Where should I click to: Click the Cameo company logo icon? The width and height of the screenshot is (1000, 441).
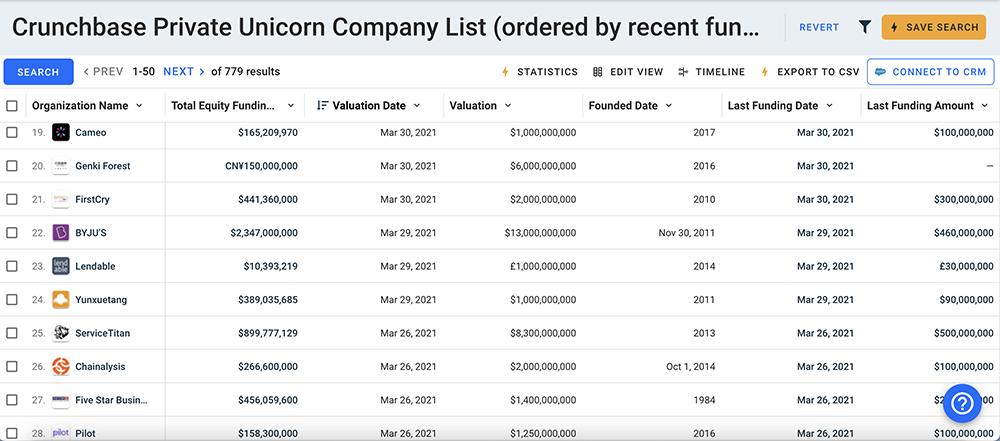60,133
